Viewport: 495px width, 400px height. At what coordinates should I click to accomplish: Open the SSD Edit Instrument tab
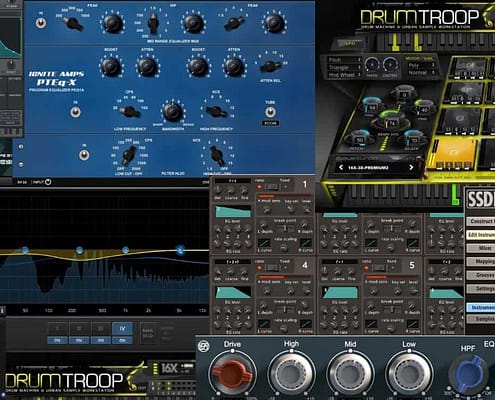[x=481, y=235]
